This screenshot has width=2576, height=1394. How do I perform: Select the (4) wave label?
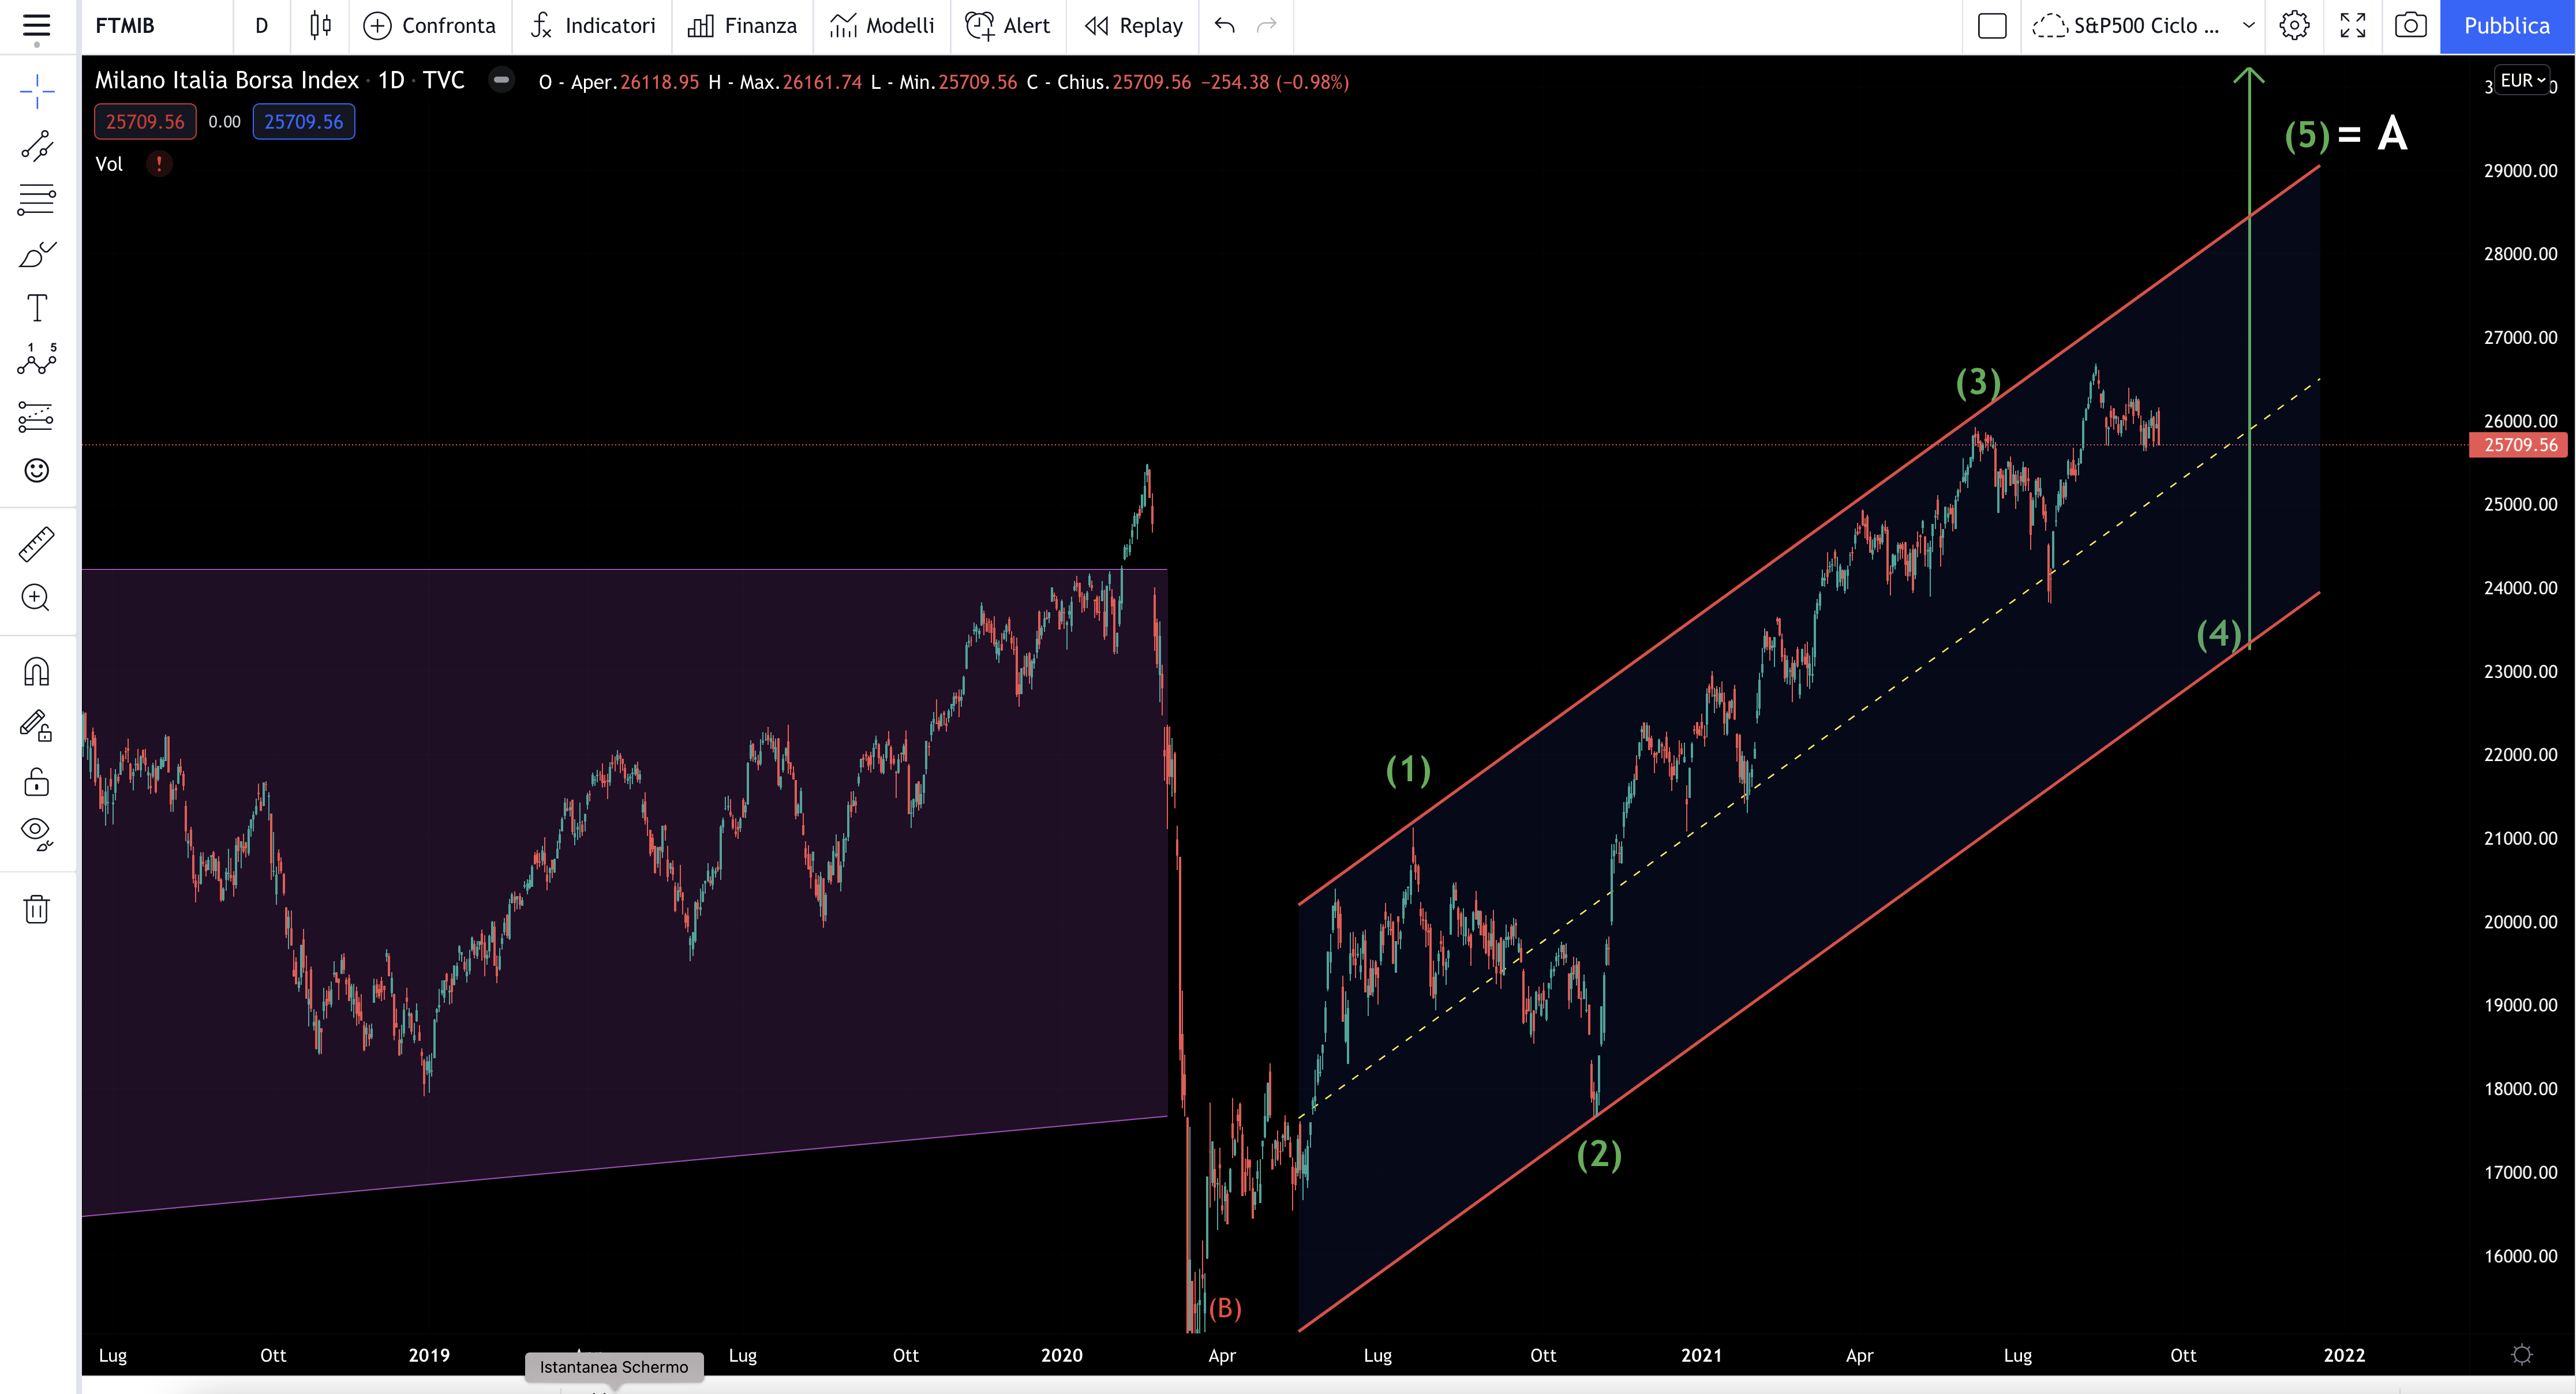pos(2218,634)
